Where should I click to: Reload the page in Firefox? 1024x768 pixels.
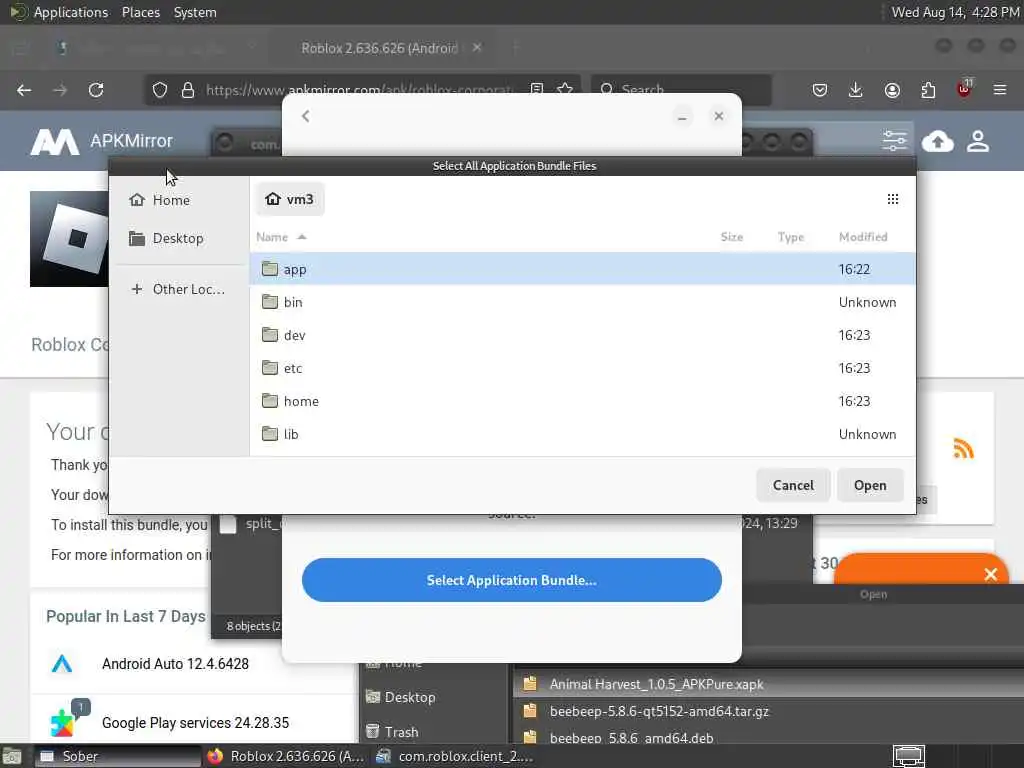pos(96,90)
